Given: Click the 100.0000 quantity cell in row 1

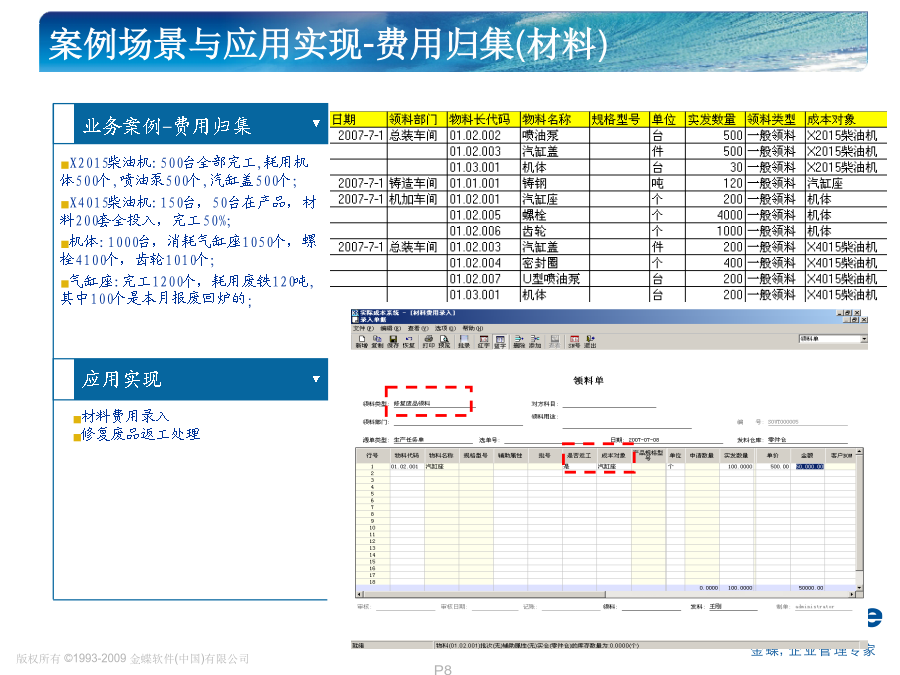Looking at the screenshot, I should 737,467.
